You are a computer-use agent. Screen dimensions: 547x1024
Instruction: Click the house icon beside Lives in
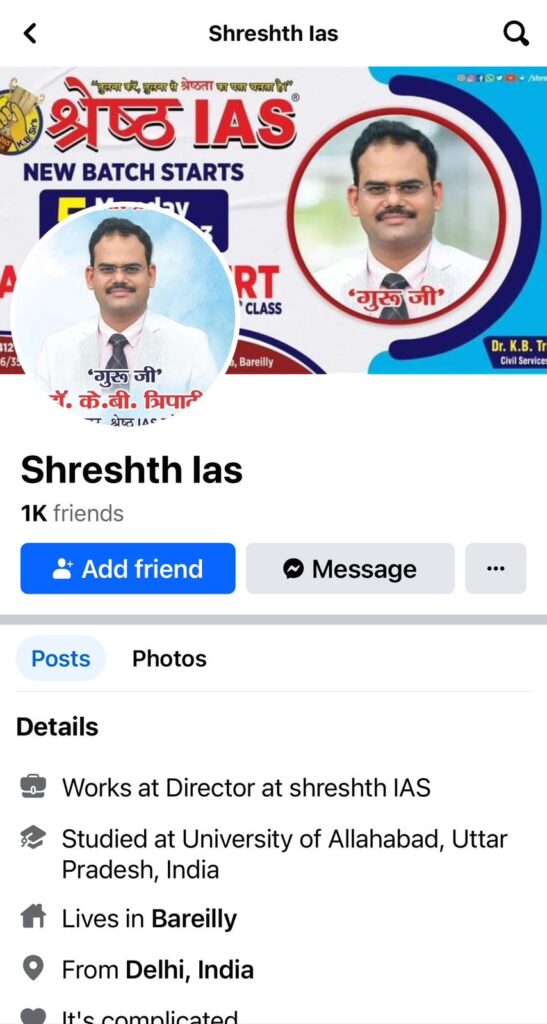(x=33, y=919)
